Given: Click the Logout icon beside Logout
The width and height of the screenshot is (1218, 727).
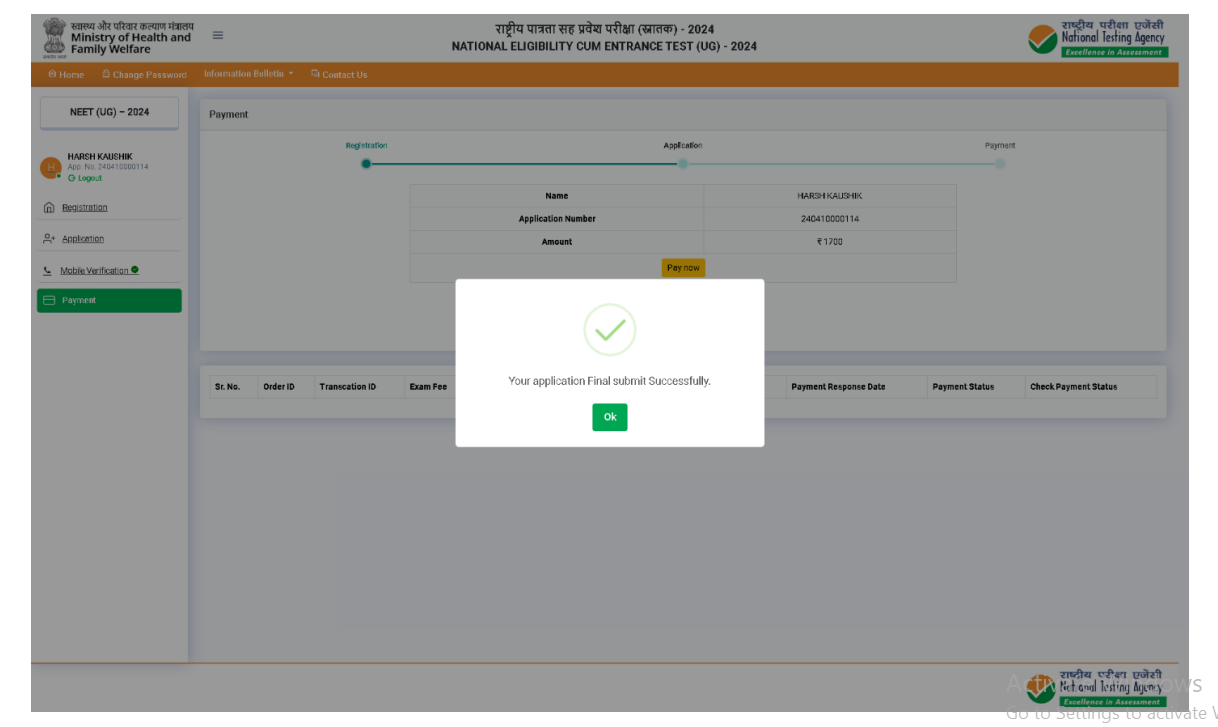Looking at the screenshot, I should (x=72, y=178).
